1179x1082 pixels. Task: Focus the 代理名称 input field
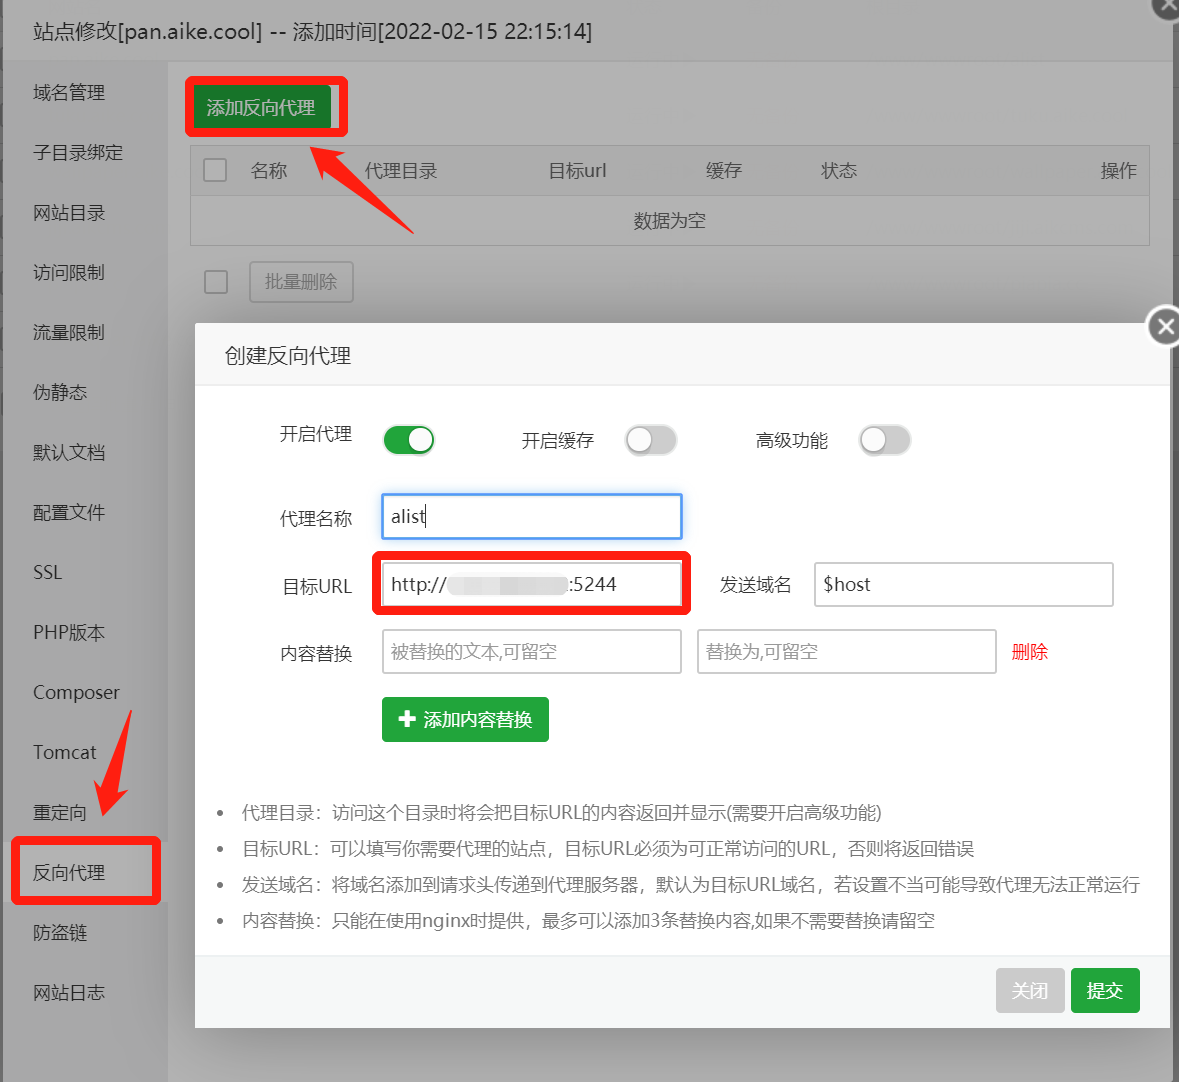click(x=531, y=516)
